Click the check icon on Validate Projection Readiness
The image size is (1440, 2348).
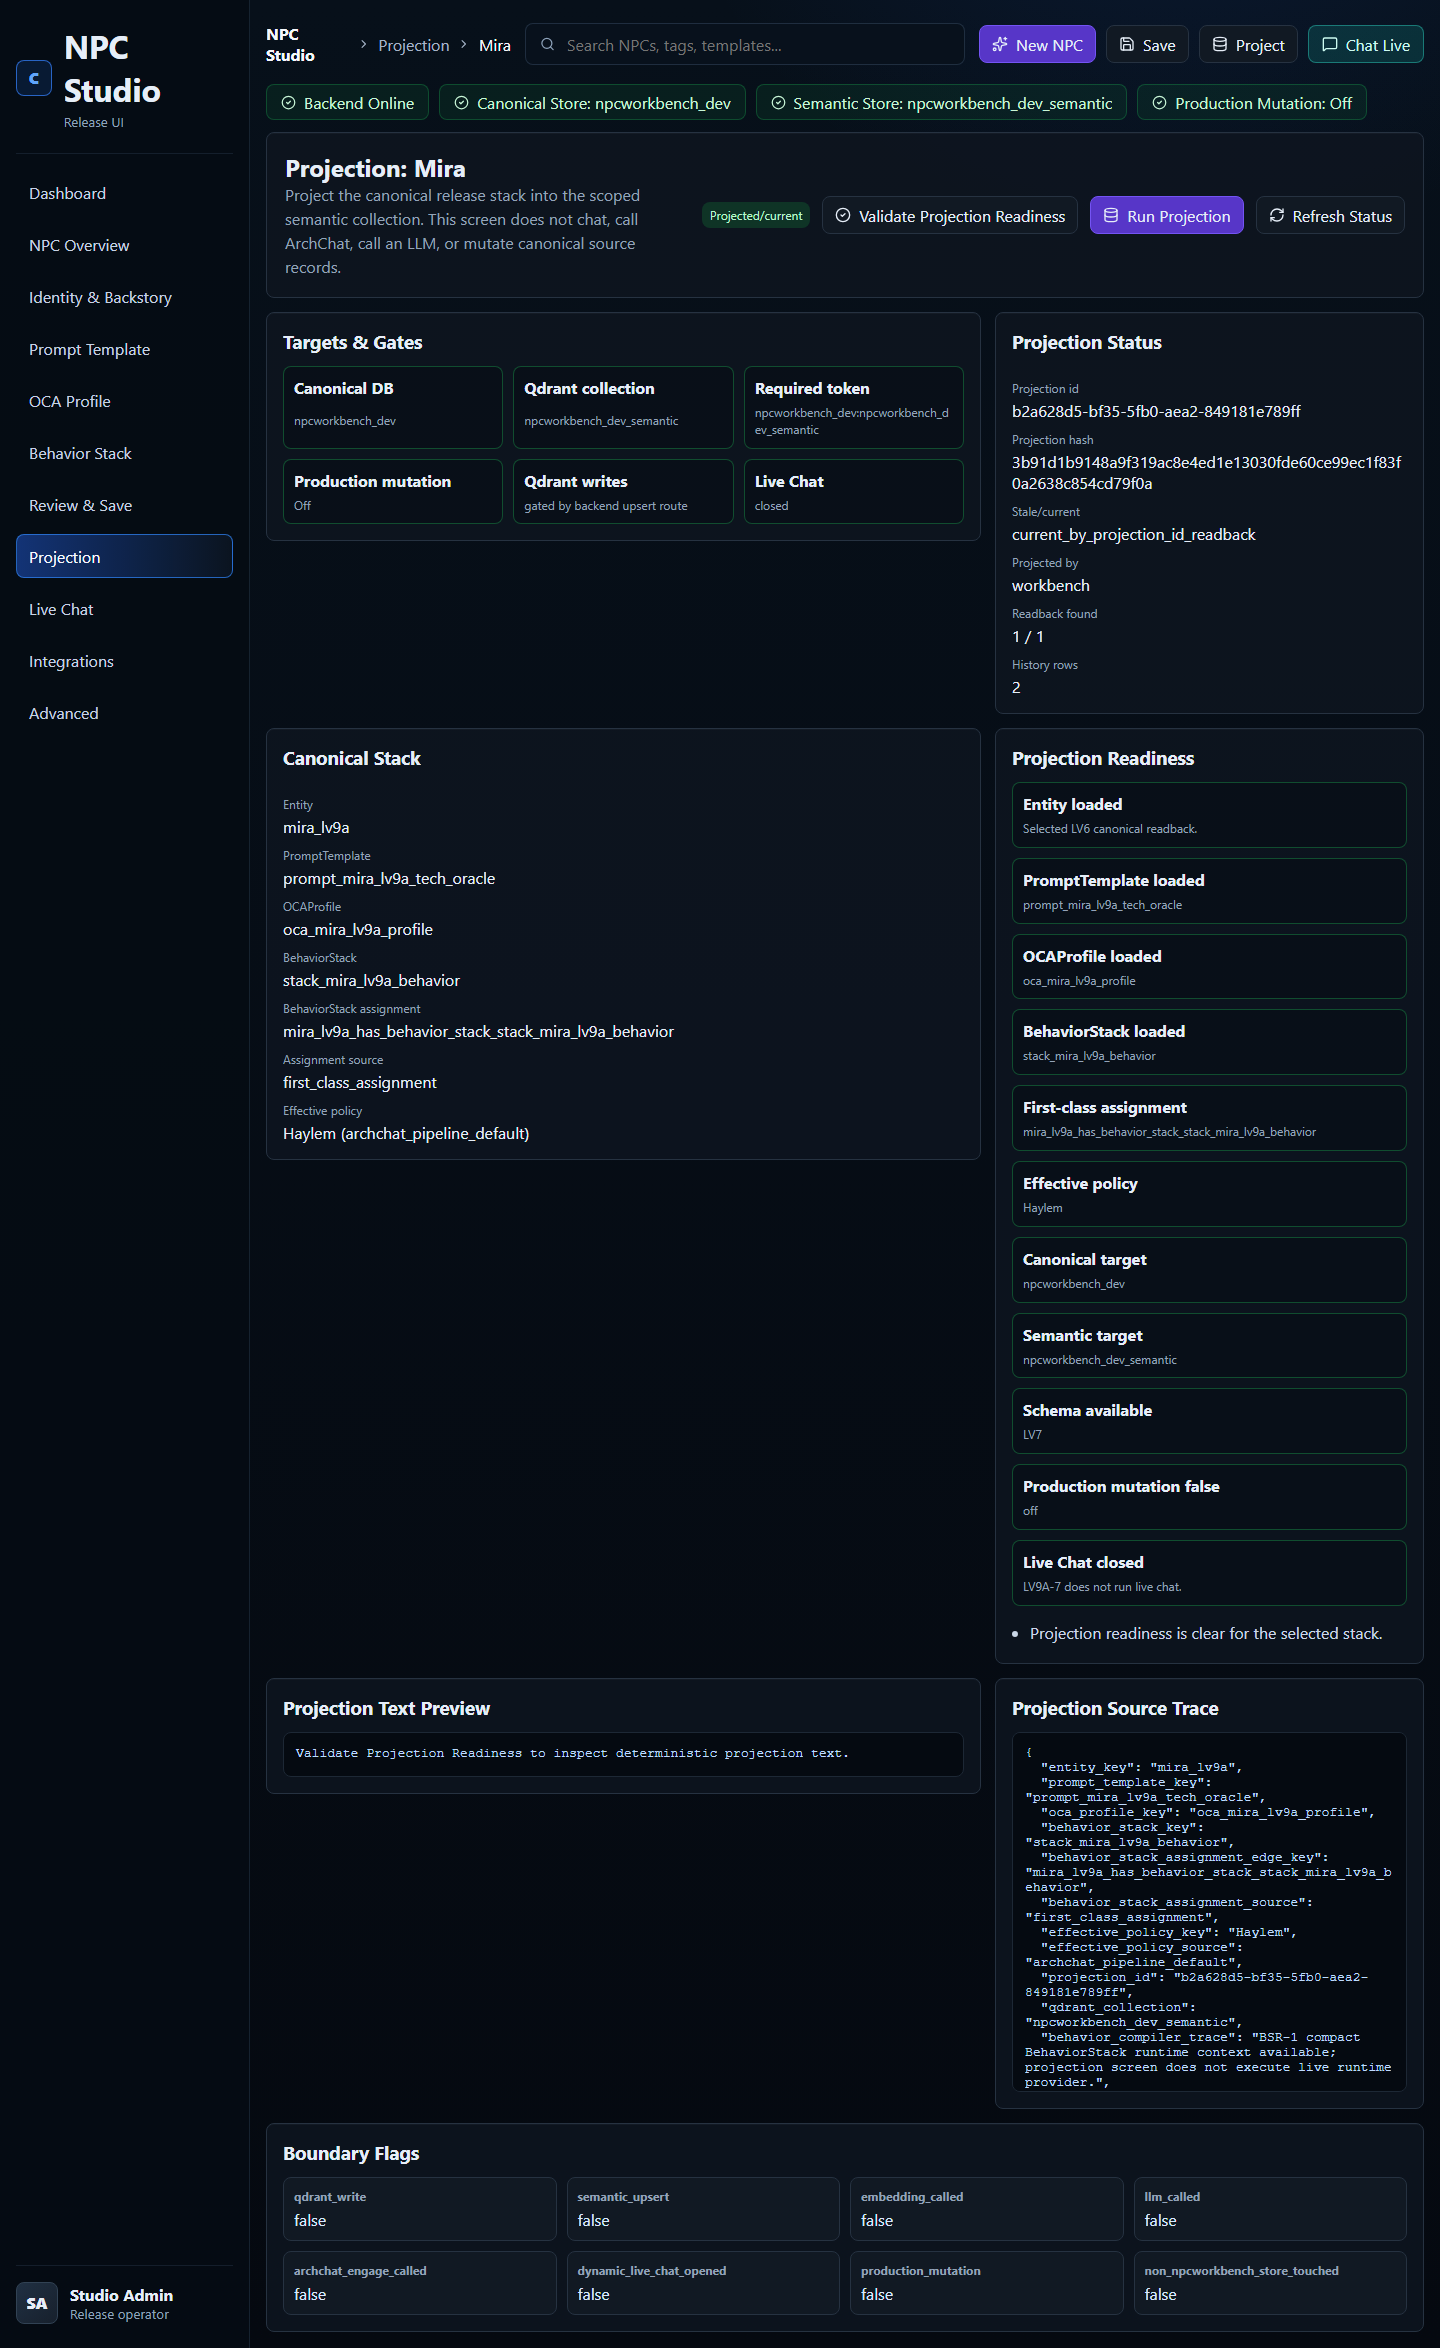[843, 216]
